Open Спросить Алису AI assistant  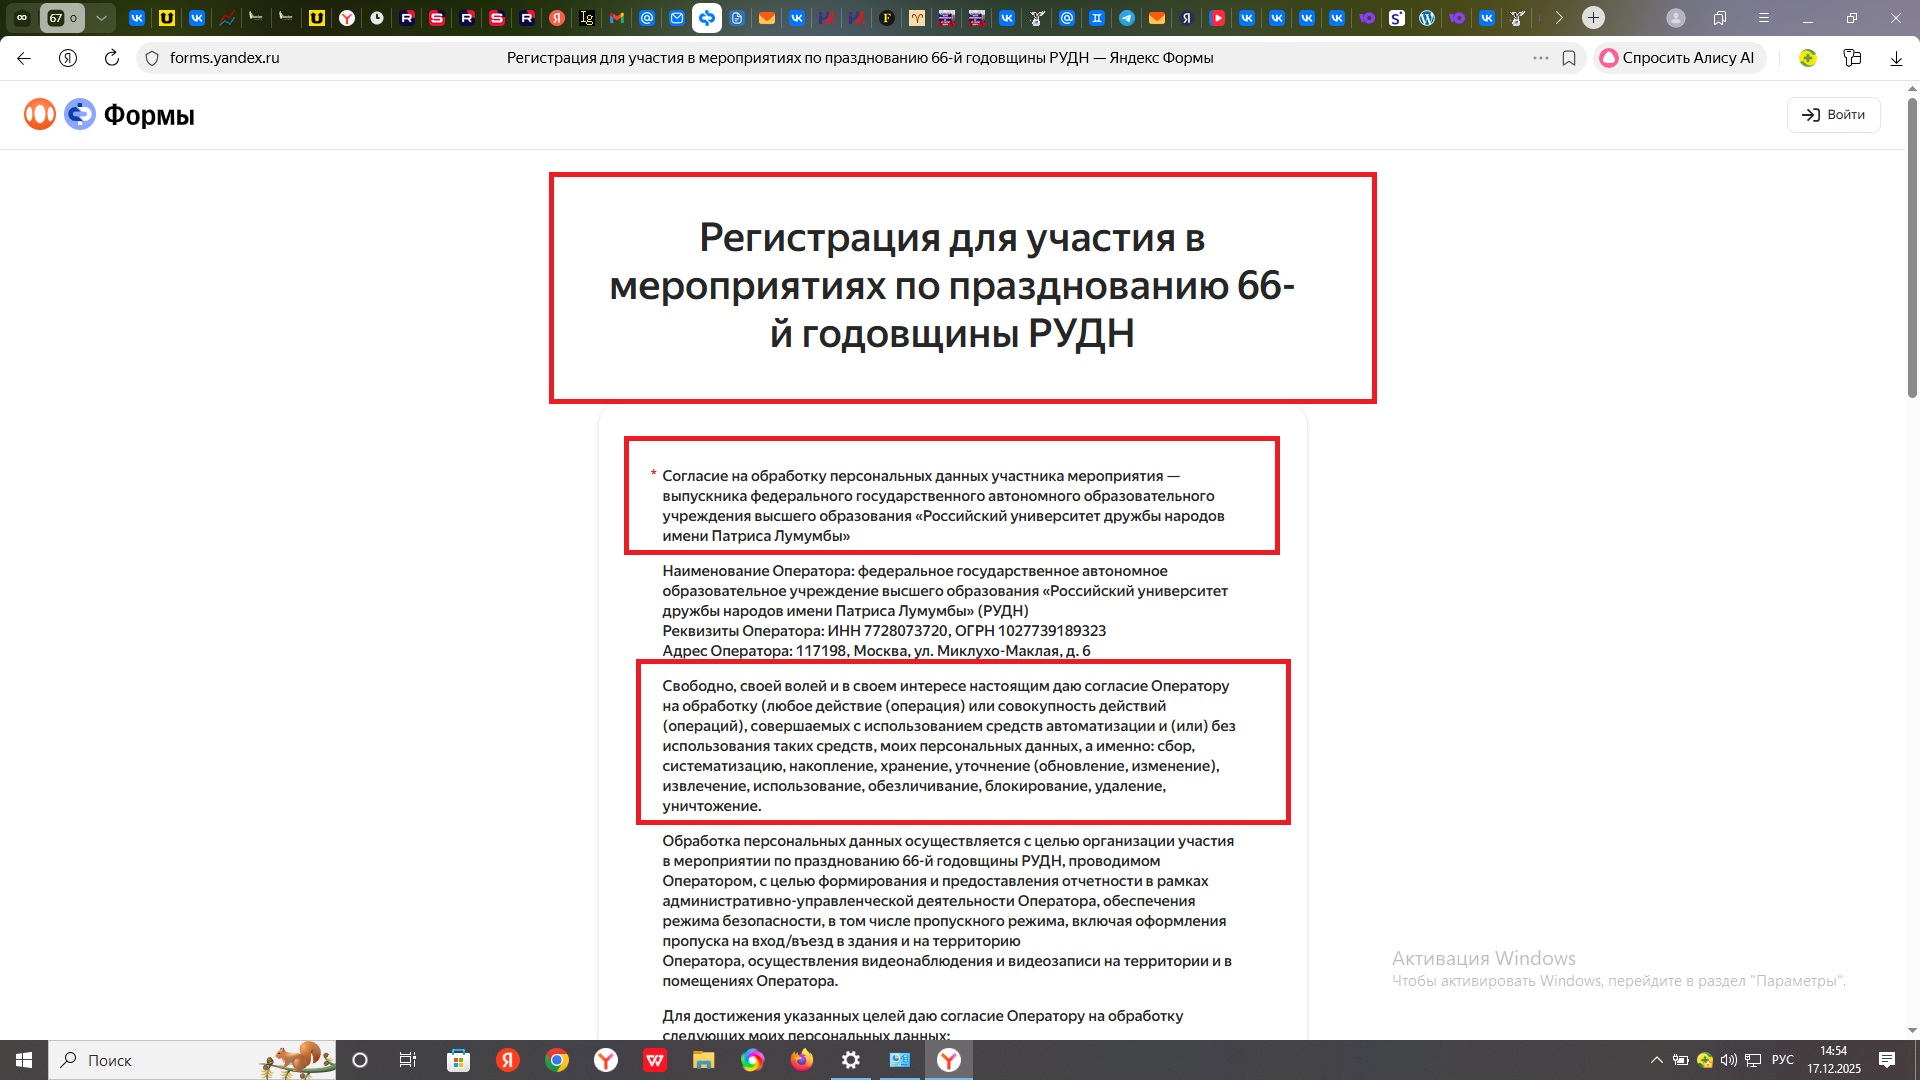pyautogui.click(x=1678, y=58)
